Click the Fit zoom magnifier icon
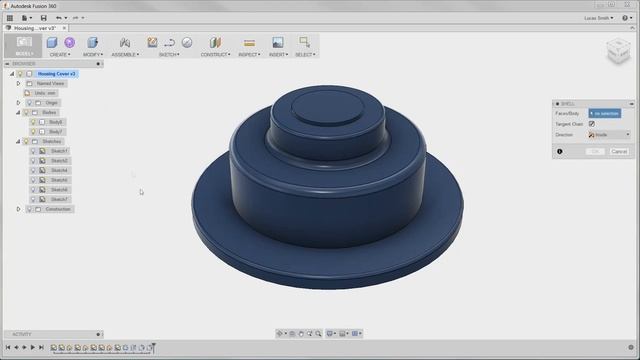The width and height of the screenshot is (640, 360). [318, 333]
